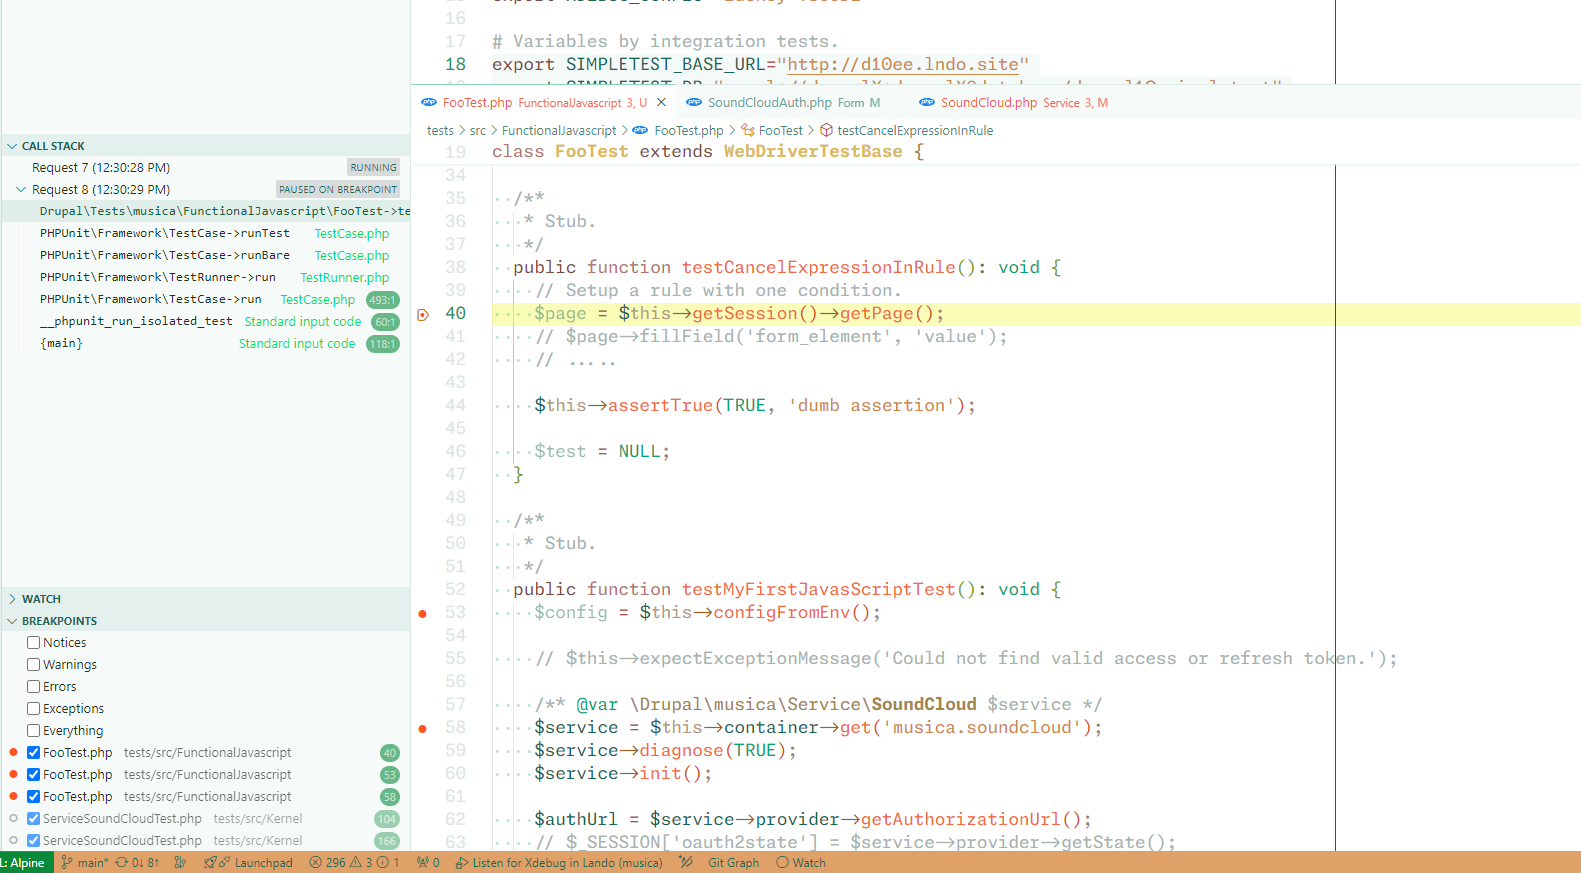Click the PHP icon on SoundCloud.php tab
The height and width of the screenshot is (873, 1581).
(927, 103)
